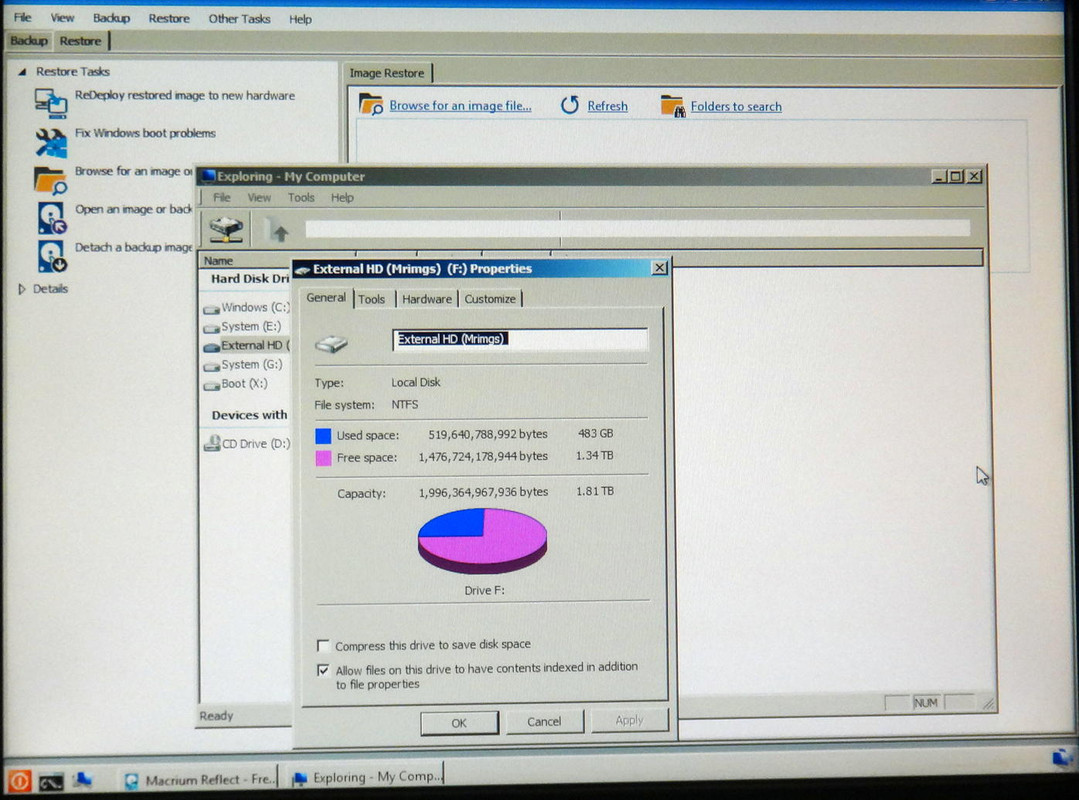Screen dimensions: 1079x800
Task: Click the Folders to search folder icon
Action: point(672,106)
